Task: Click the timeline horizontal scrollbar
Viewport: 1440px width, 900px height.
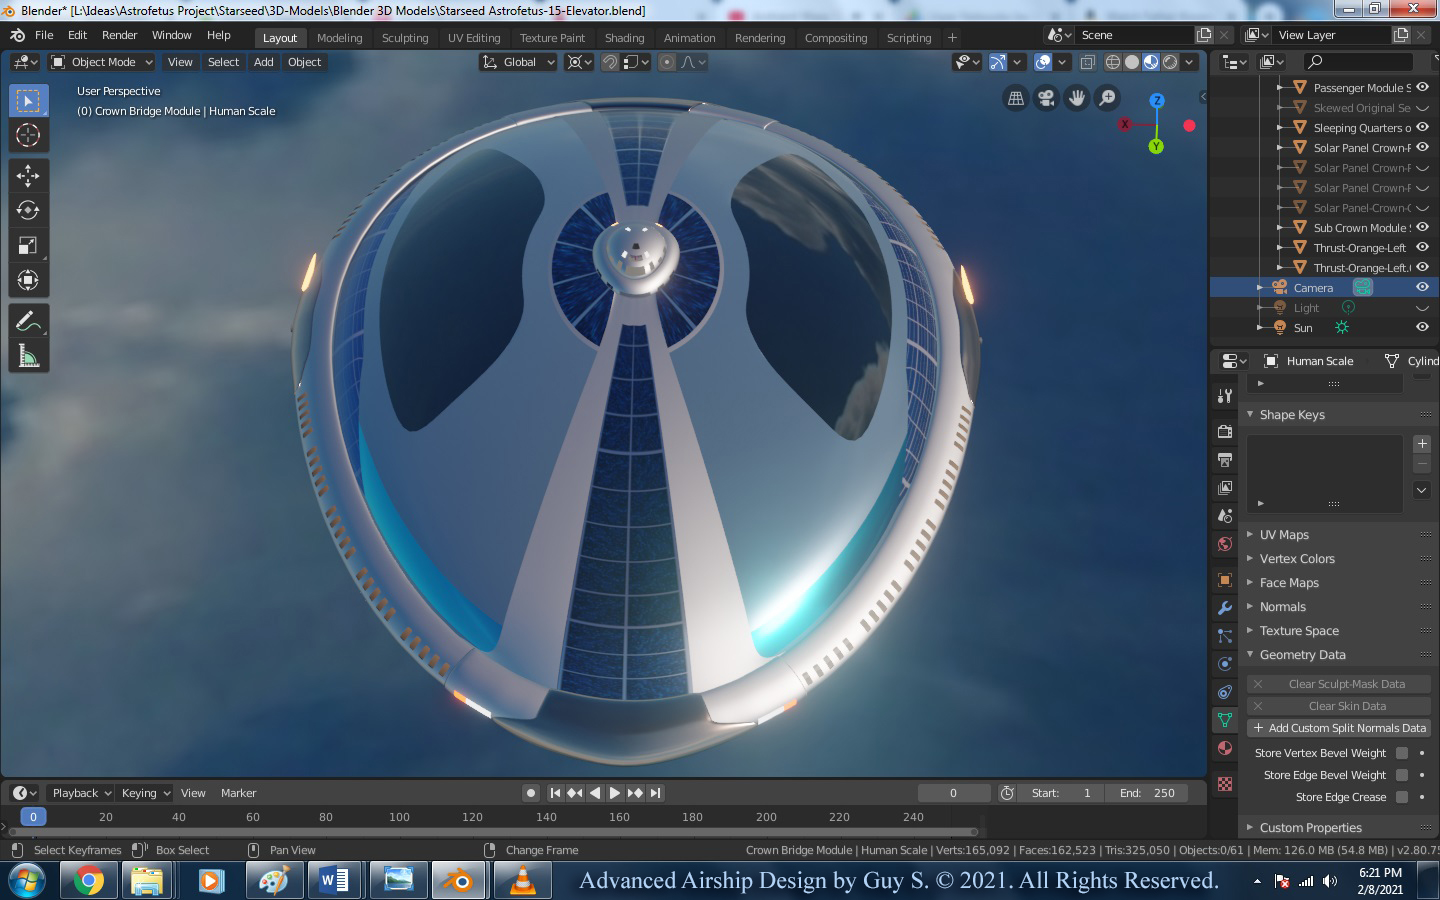Action: click(490, 831)
